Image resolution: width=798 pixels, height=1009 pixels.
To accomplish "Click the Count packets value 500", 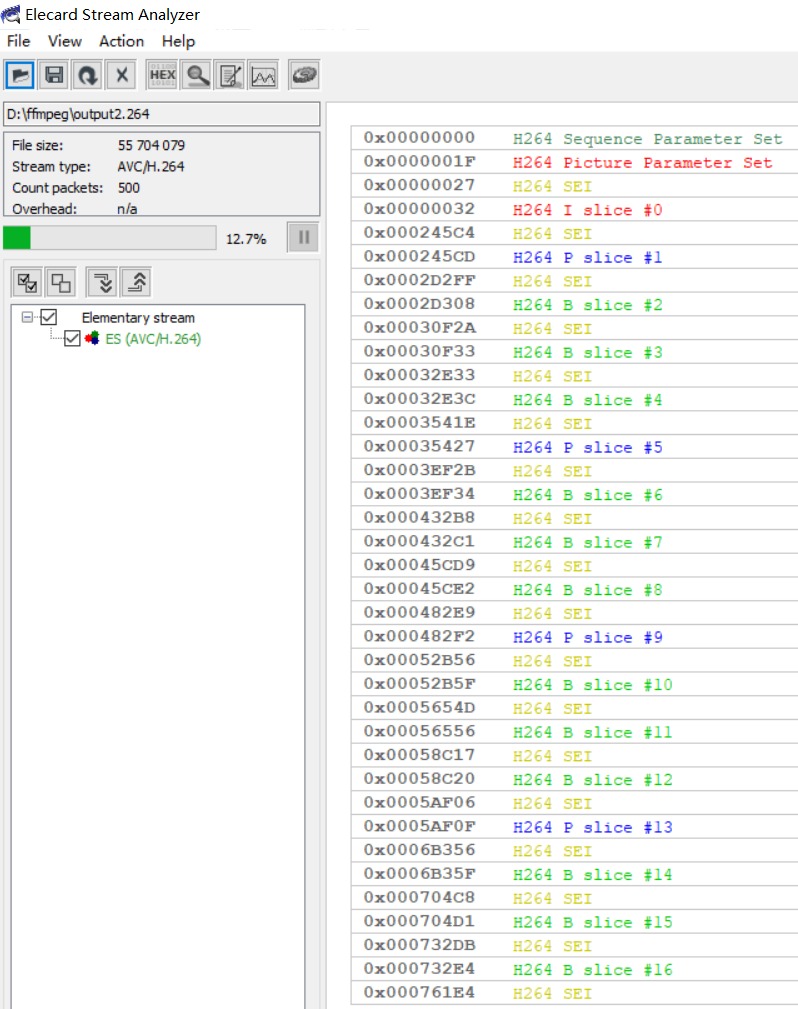I will pyautogui.click(x=129, y=188).
